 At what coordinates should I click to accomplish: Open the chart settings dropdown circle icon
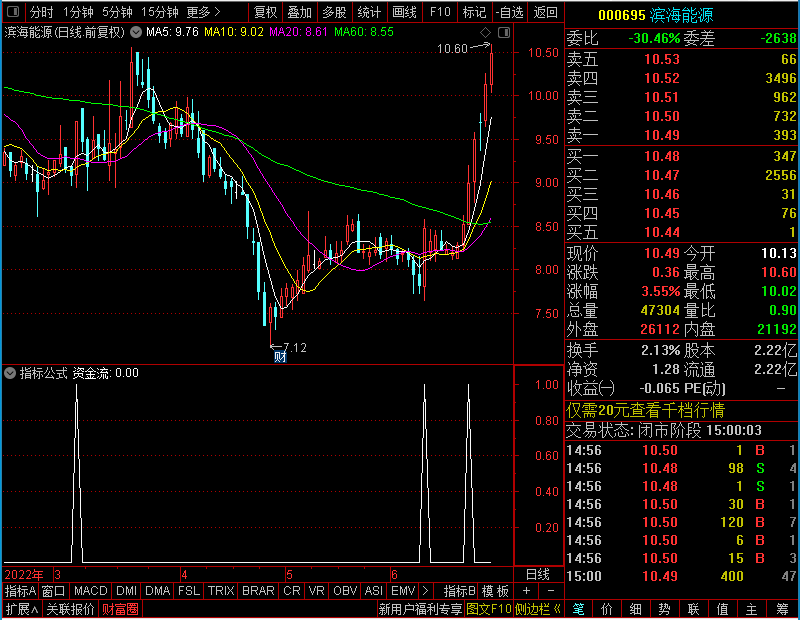point(136,32)
